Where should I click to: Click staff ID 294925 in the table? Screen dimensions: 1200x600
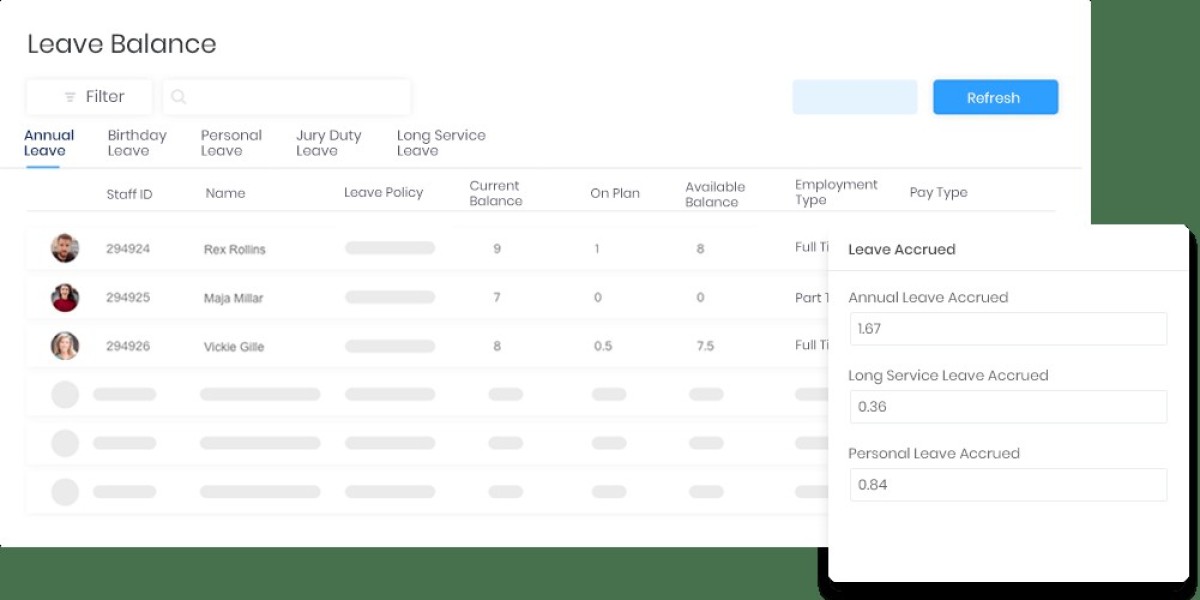(128, 298)
